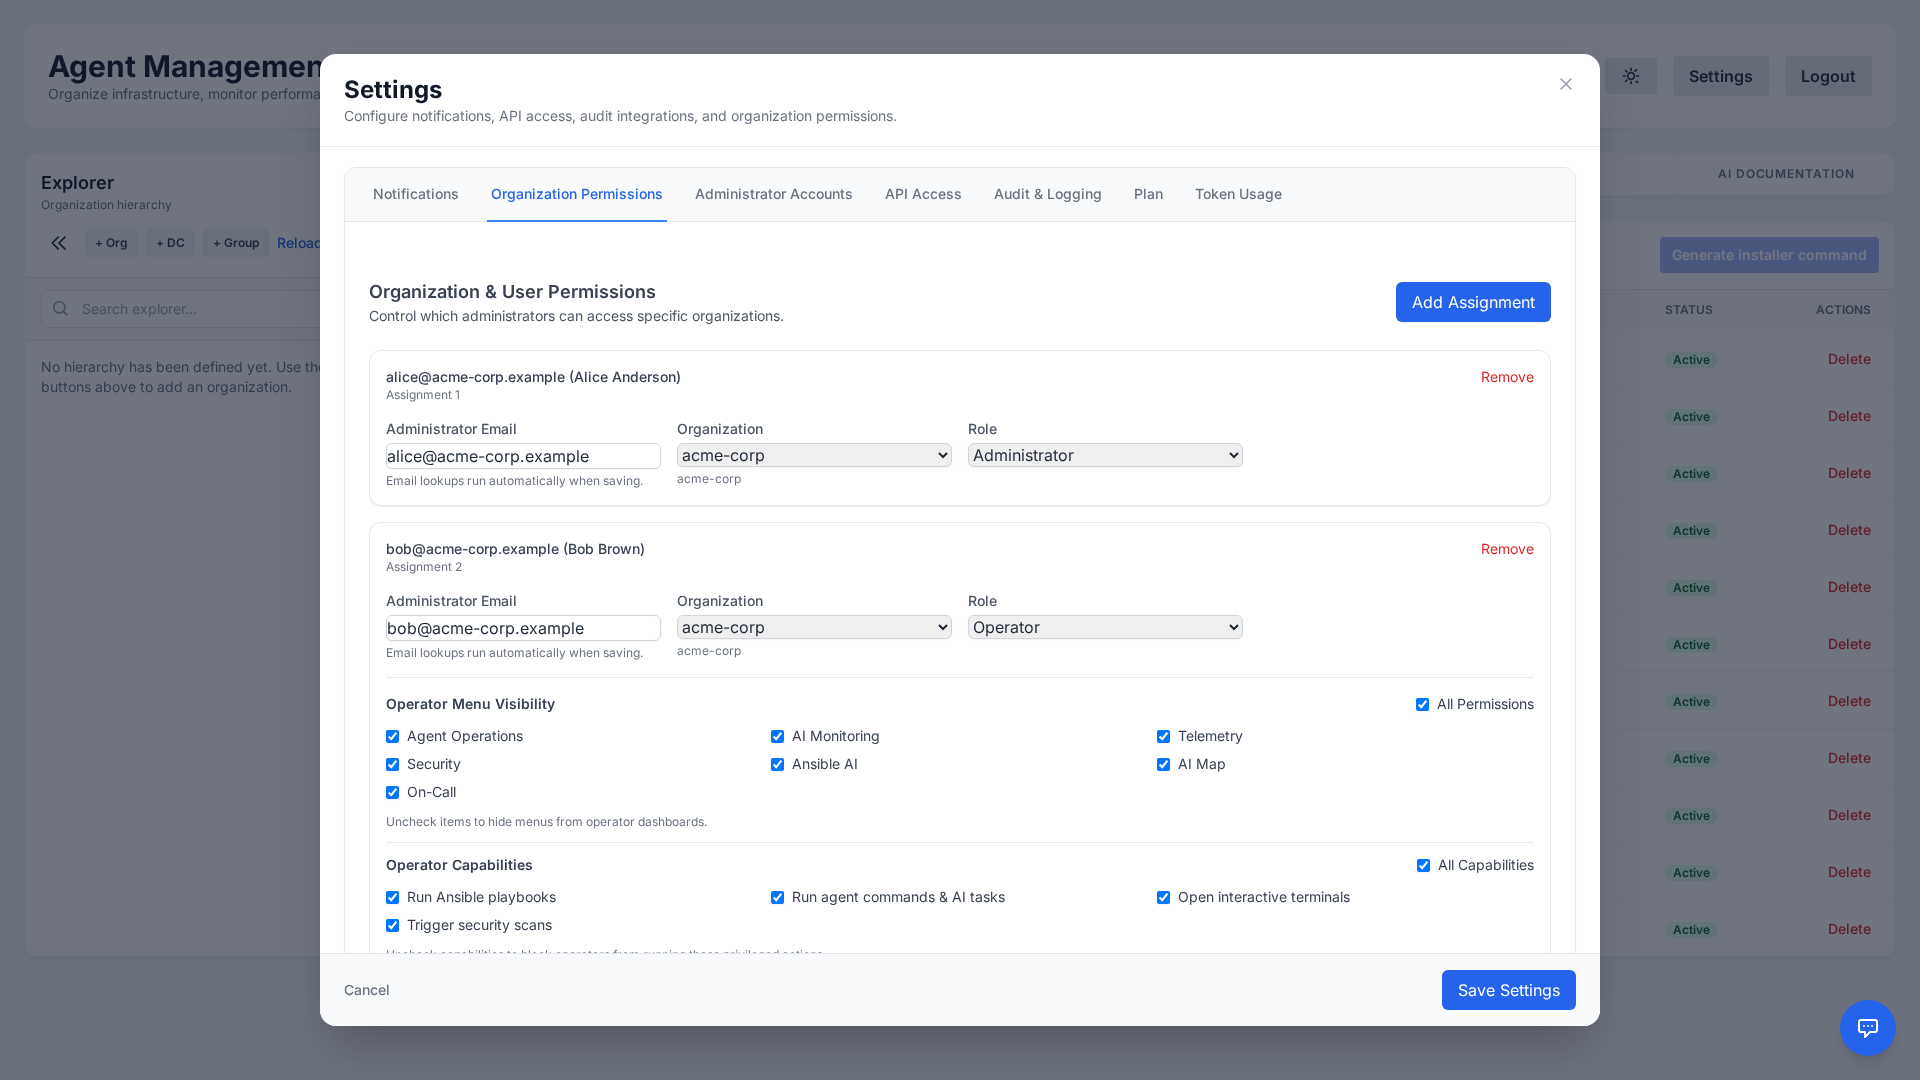Remove Bob Brown's assignment
Screen dimensions: 1920x1080
(x=1507, y=549)
